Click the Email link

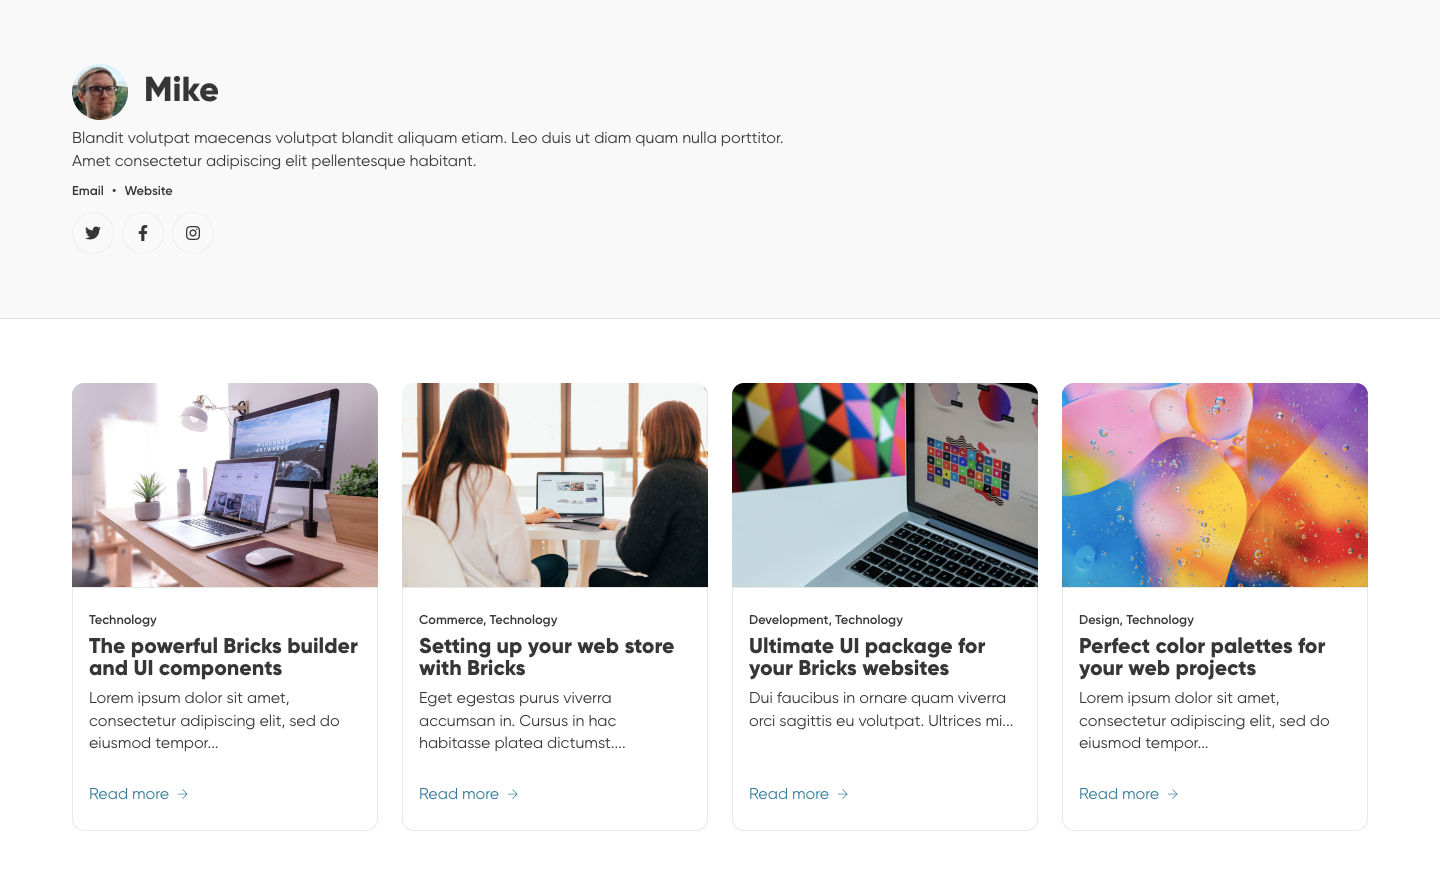(x=88, y=191)
